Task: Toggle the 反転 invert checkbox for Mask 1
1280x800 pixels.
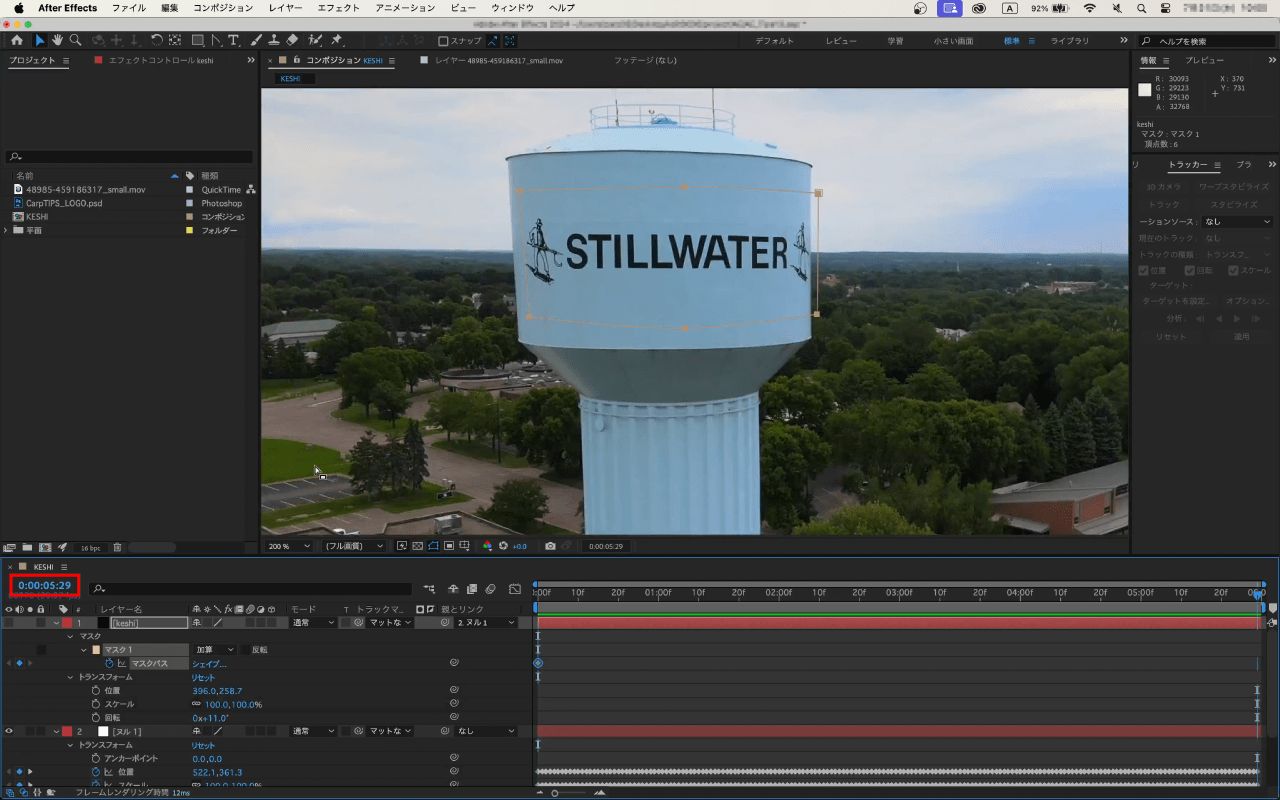Action: tap(245, 650)
